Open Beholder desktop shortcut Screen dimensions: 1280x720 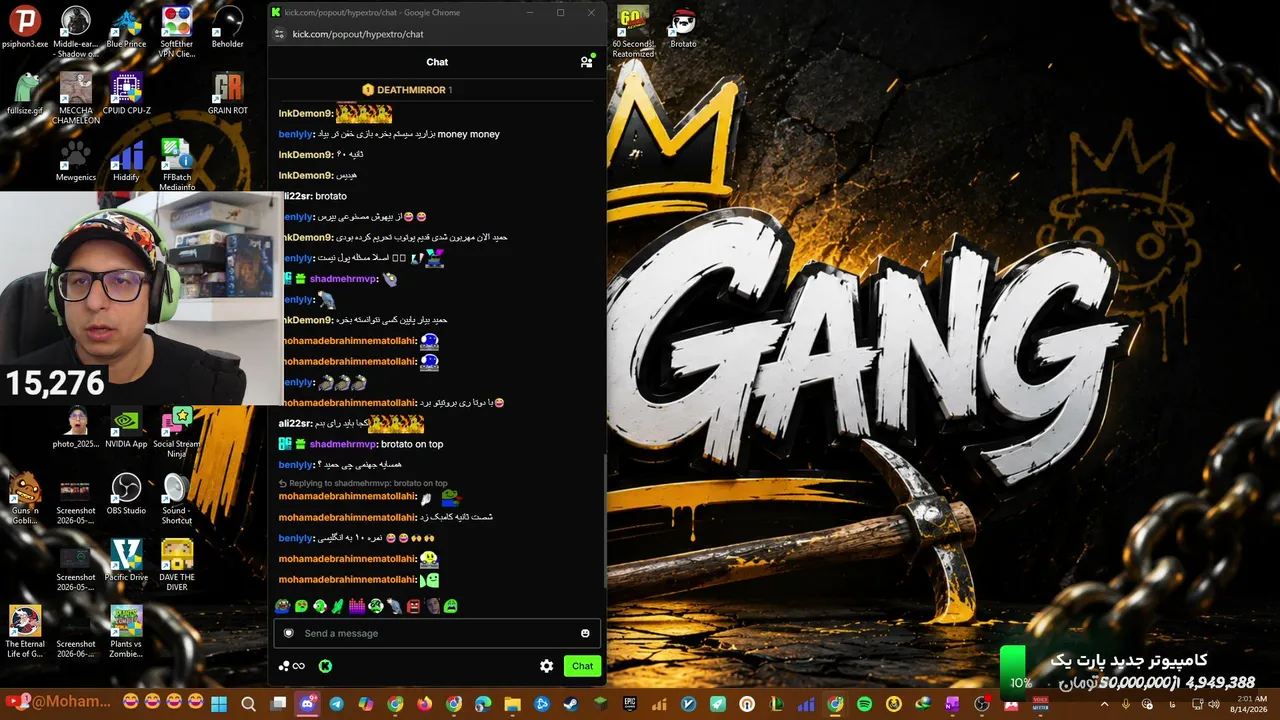[228, 28]
